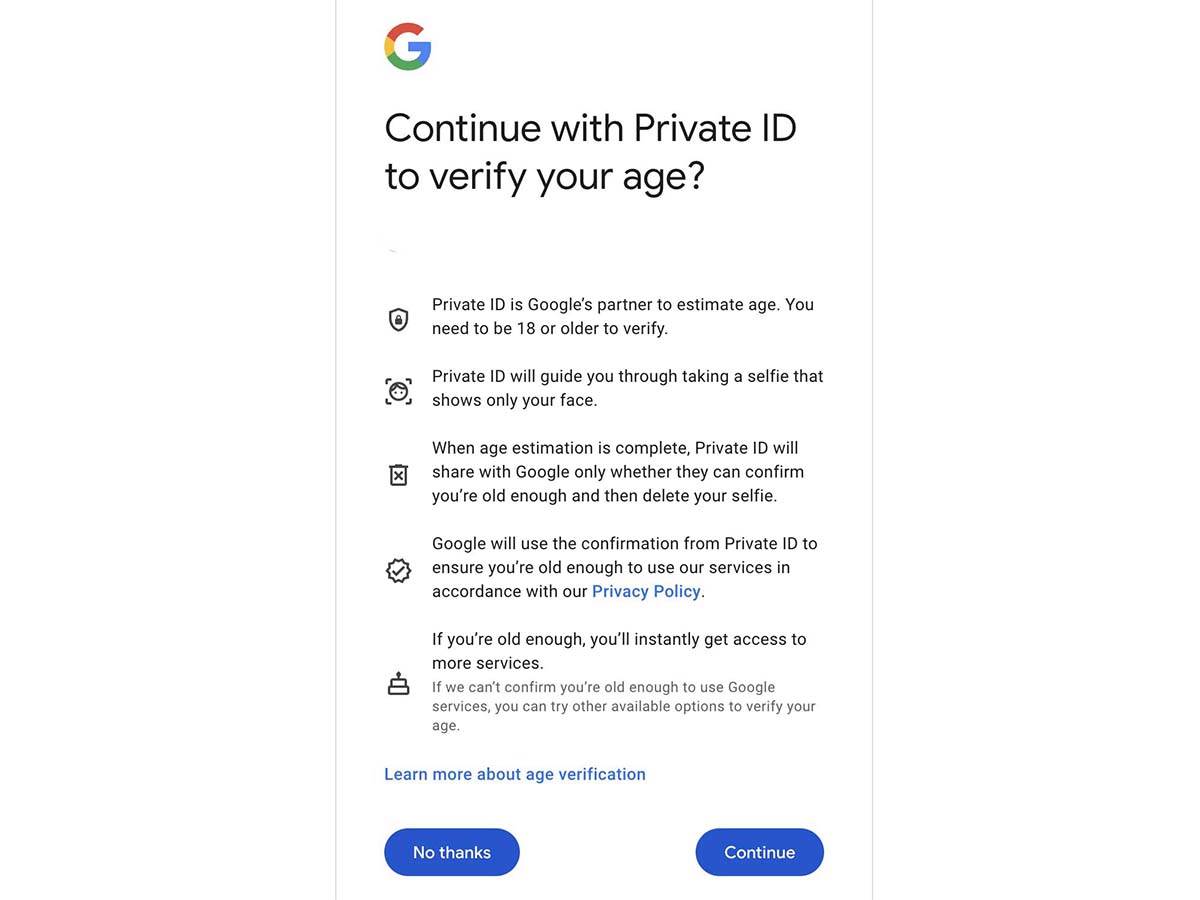
Task: Click the instant access services text
Action: coord(618,650)
